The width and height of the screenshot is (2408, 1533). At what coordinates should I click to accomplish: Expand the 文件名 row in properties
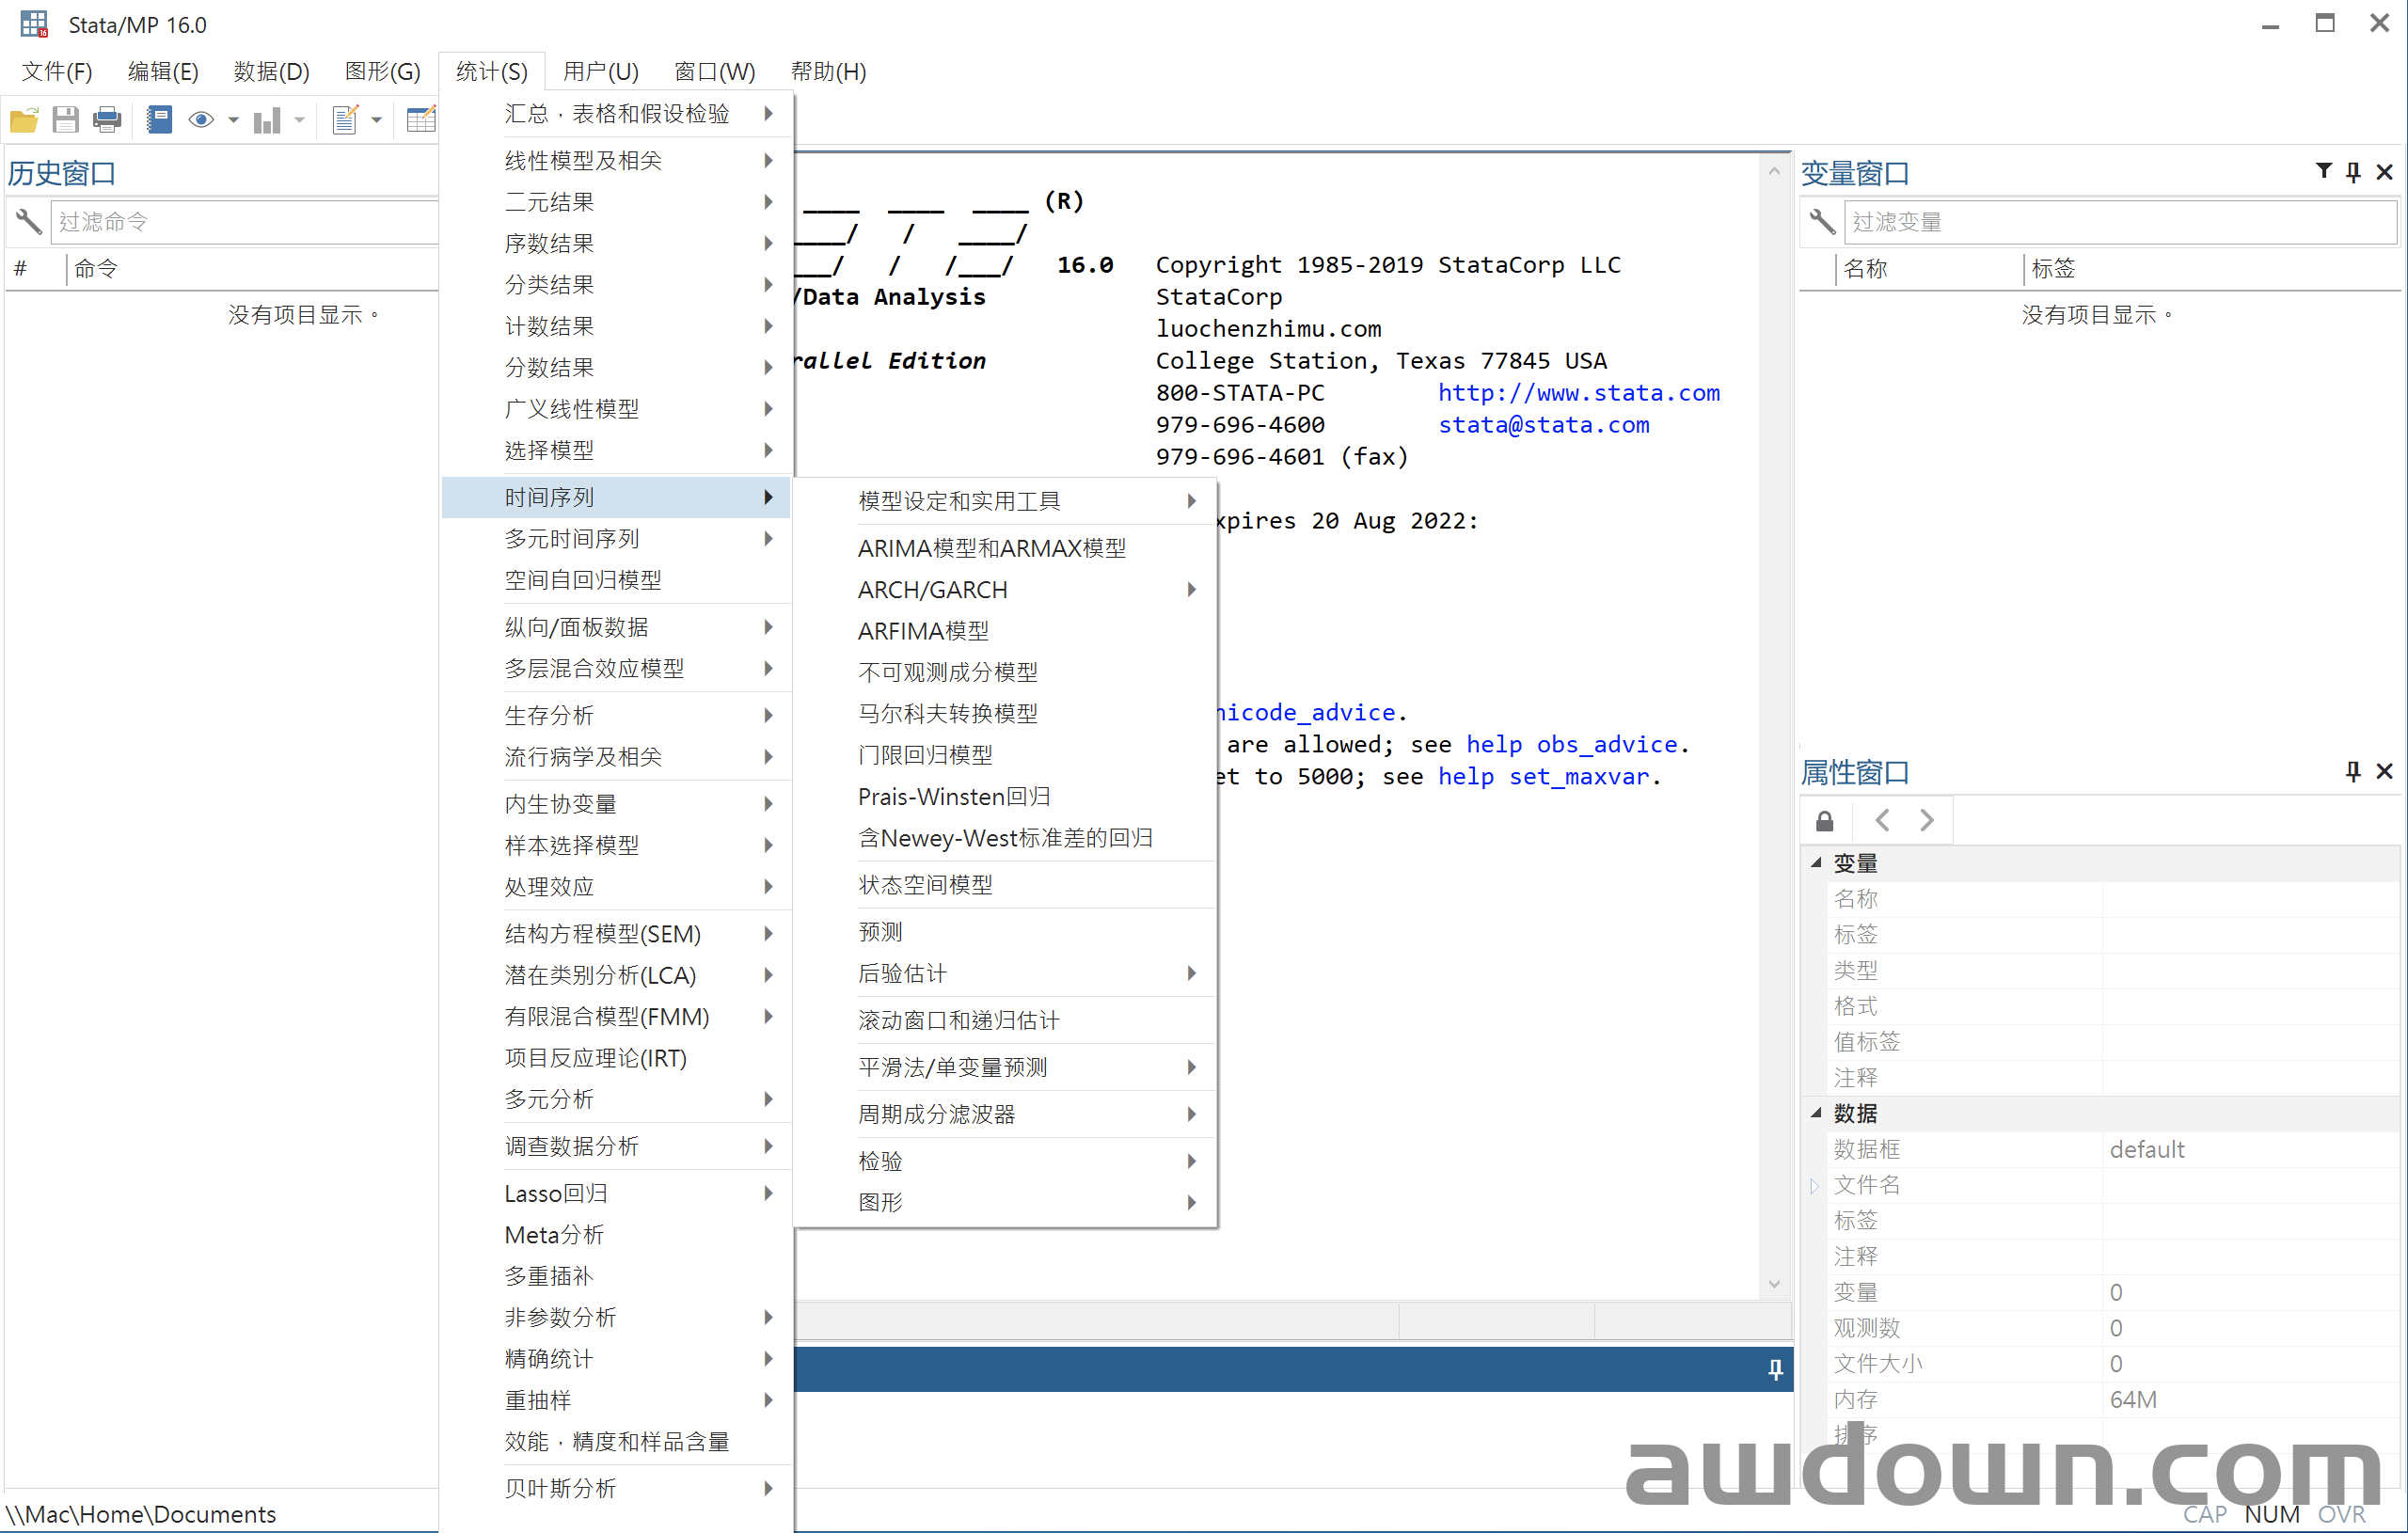(x=1814, y=1185)
